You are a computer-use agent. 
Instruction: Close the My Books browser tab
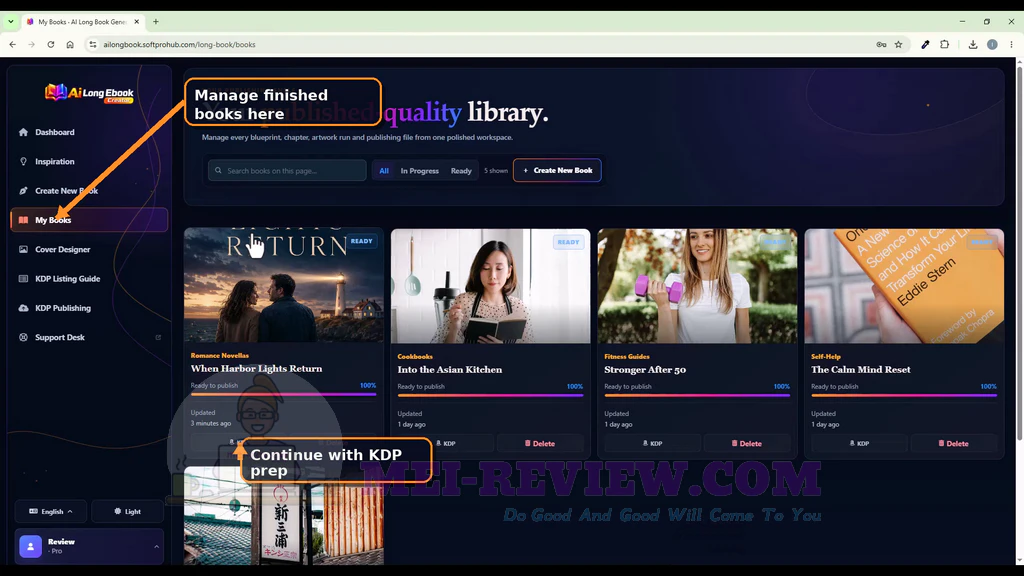coord(136,22)
